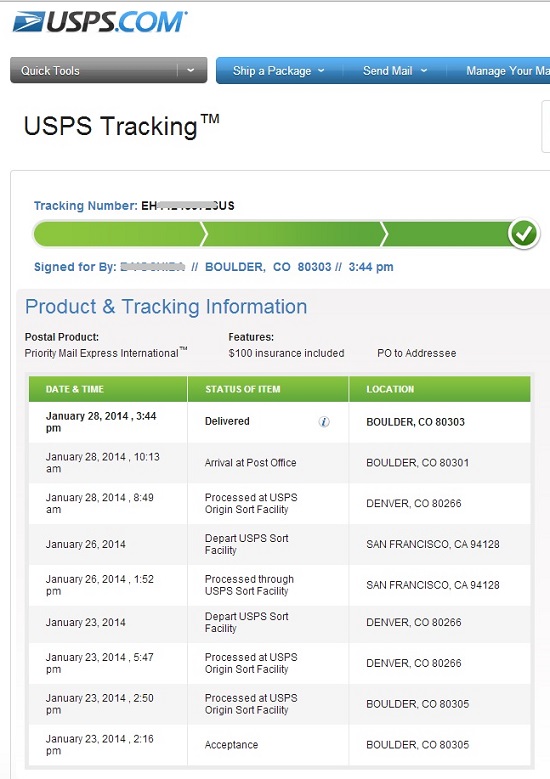Click the Acceptance status entry
The width and height of the screenshot is (550, 779).
[x=232, y=745]
